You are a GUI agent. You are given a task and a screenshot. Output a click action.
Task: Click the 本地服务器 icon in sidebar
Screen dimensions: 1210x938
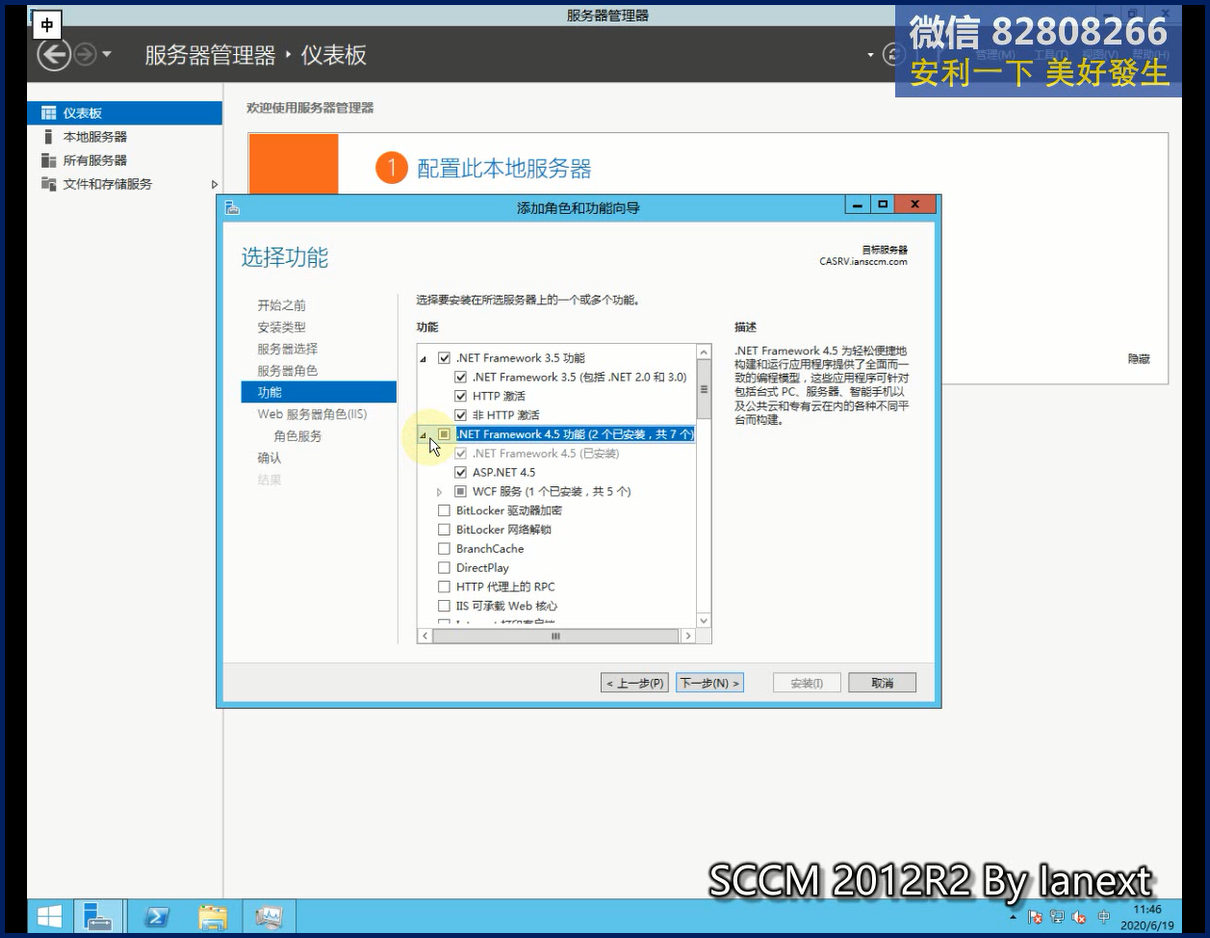48,137
